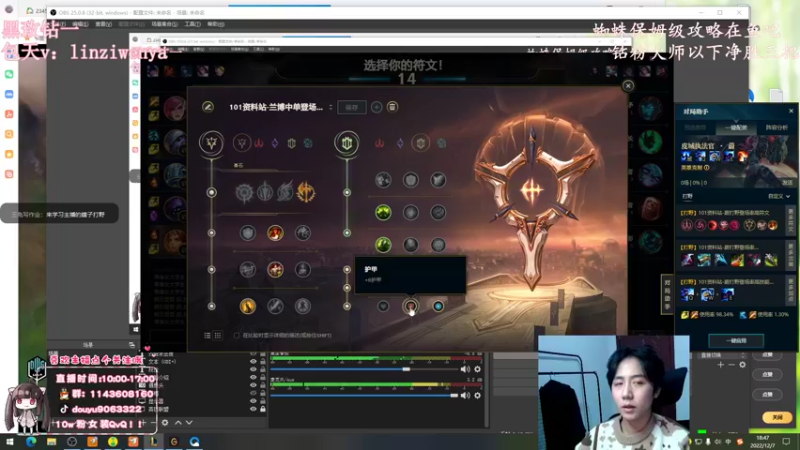Toggle lock on the 文本 (GDI+) source
This screenshot has height=450, width=800.
coord(263,362)
